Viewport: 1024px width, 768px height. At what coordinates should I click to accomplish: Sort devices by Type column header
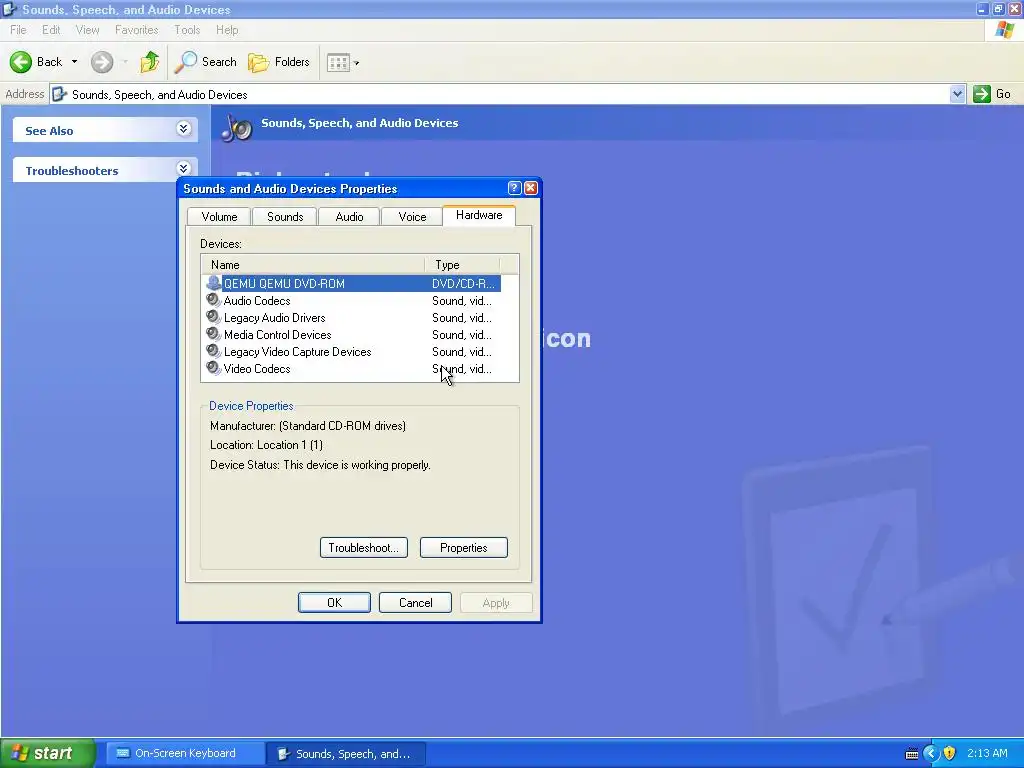(462, 264)
